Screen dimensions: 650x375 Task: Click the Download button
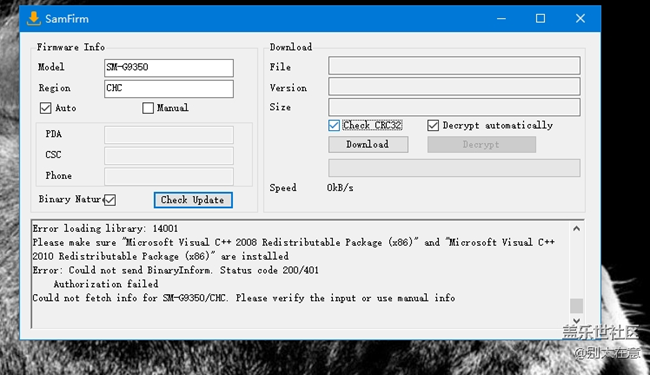pyautogui.click(x=368, y=145)
